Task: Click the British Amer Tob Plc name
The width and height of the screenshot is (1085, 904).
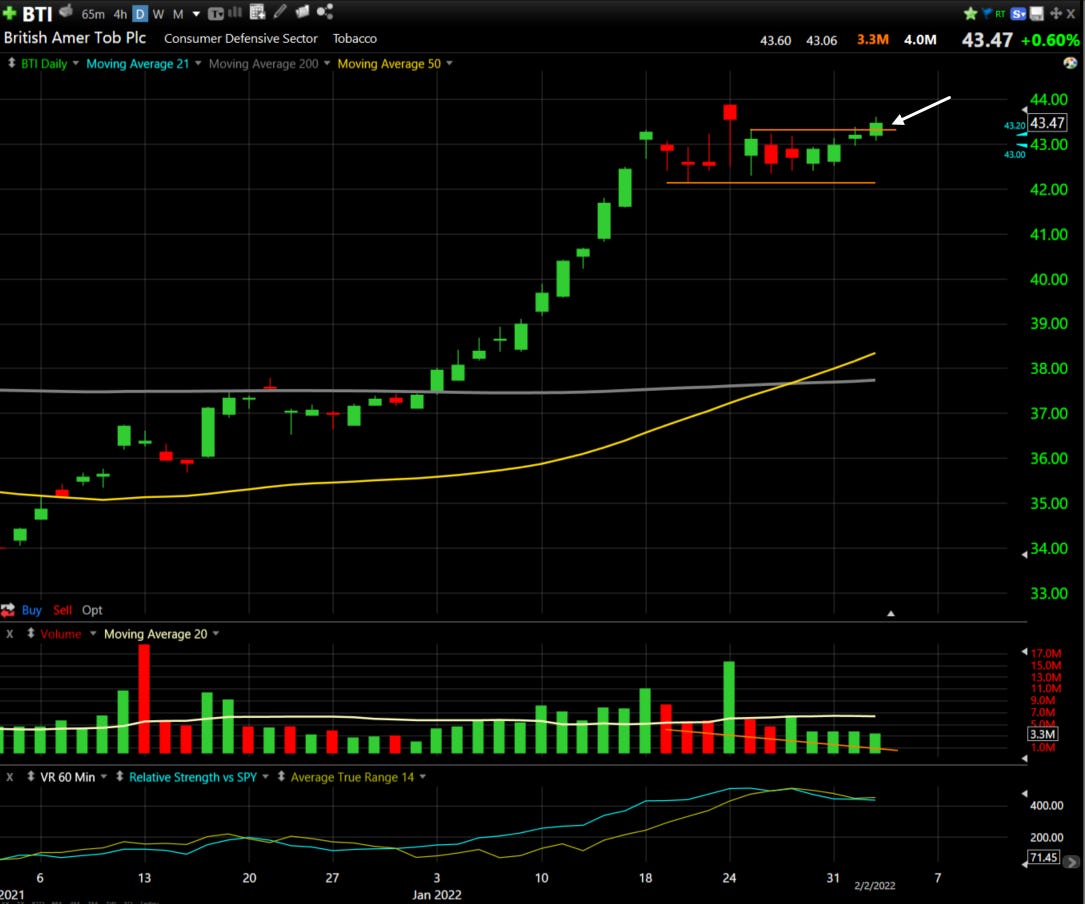Action: point(75,38)
